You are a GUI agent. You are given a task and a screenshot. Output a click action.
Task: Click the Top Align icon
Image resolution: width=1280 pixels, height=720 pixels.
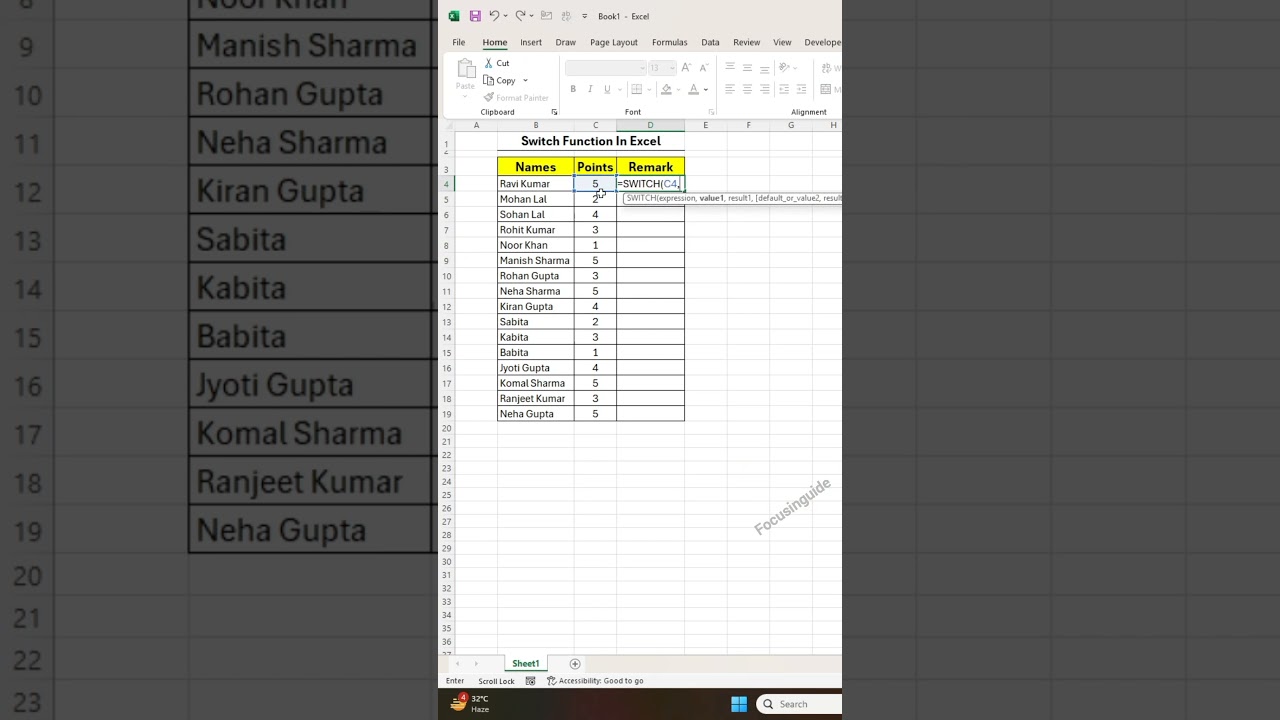click(730, 67)
